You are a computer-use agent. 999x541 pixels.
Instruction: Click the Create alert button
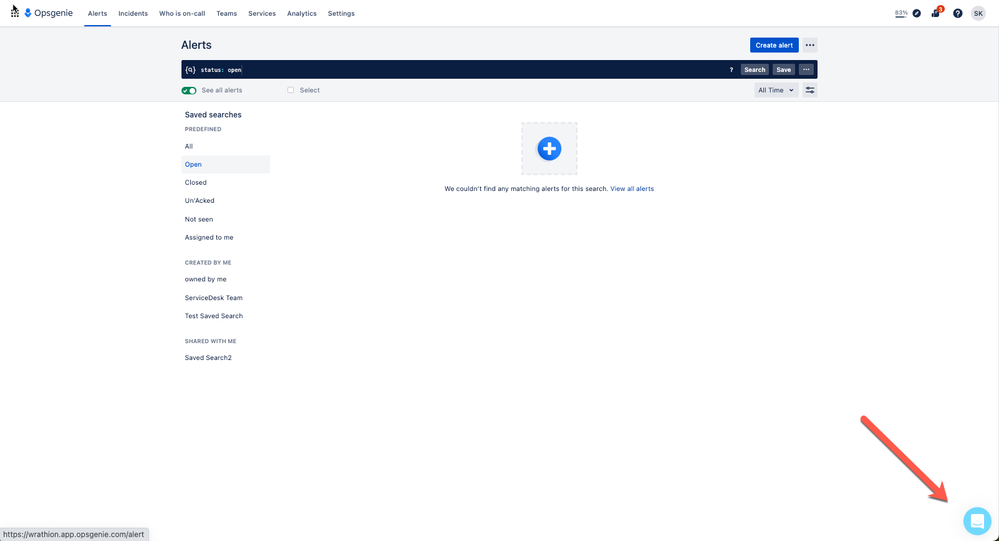click(x=774, y=45)
